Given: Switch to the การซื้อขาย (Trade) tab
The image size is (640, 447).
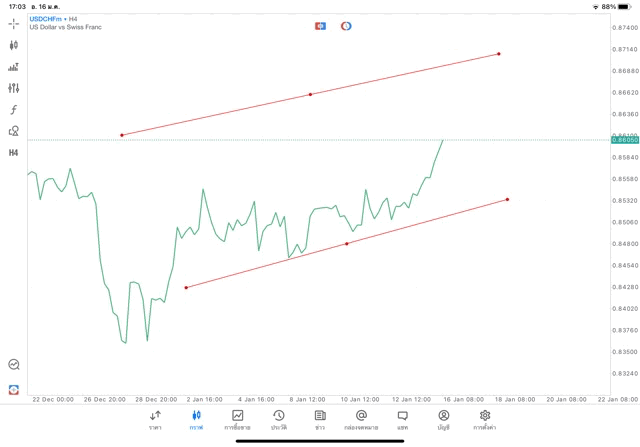Looking at the screenshot, I should pos(237,419).
